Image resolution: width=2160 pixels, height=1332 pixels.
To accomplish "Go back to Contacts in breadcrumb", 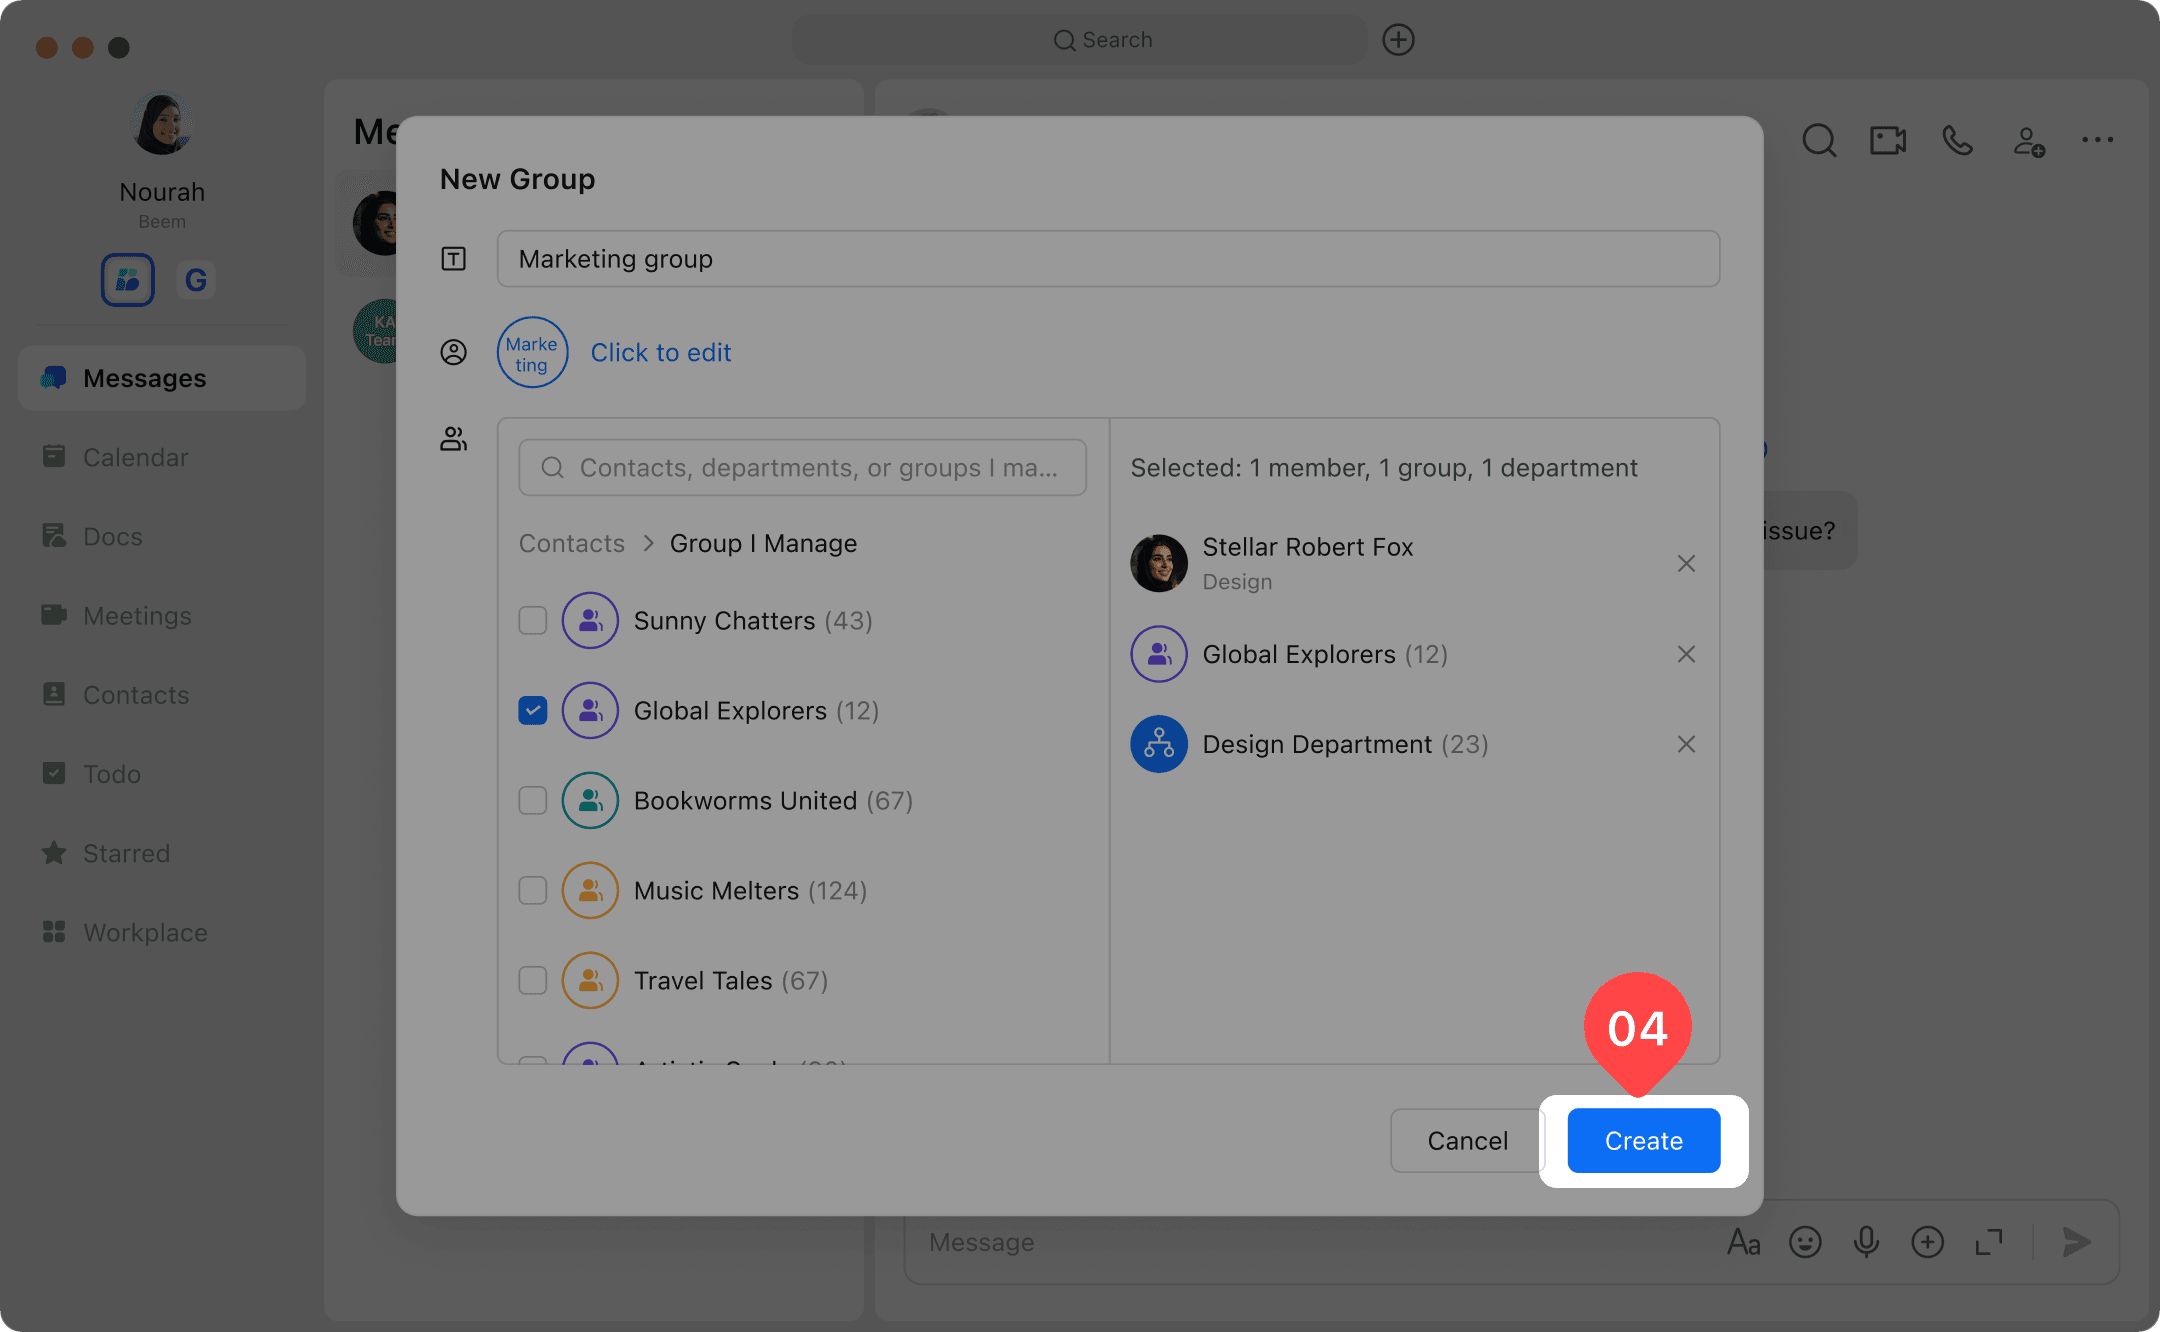I will click(x=571, y=543).
